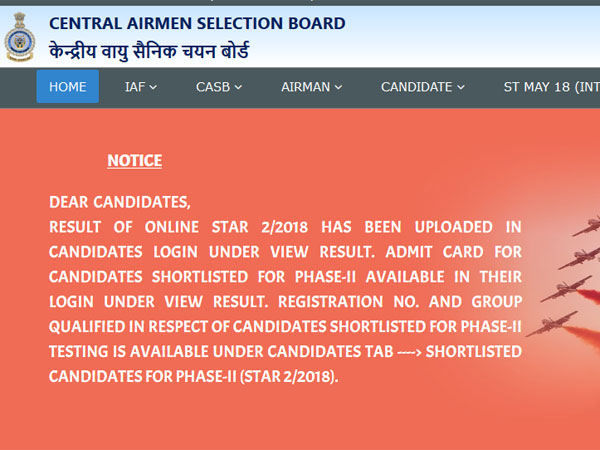Click the underlined NOTICE heading

coord(134,161)
